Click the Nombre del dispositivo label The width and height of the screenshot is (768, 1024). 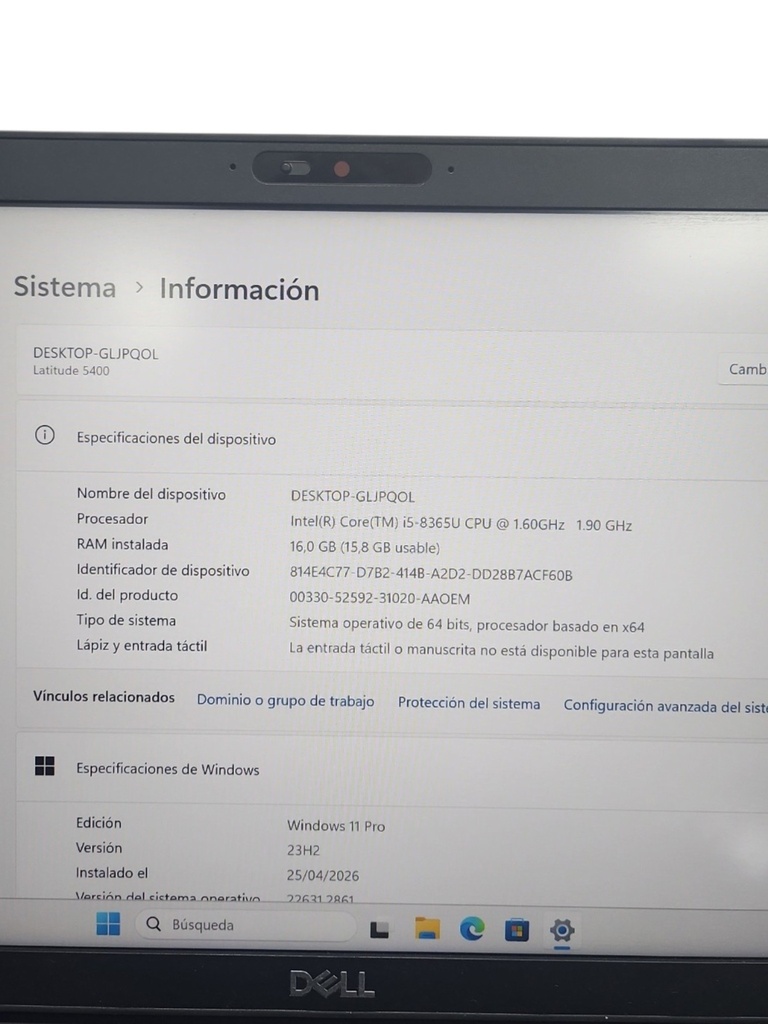click(151, 494)
